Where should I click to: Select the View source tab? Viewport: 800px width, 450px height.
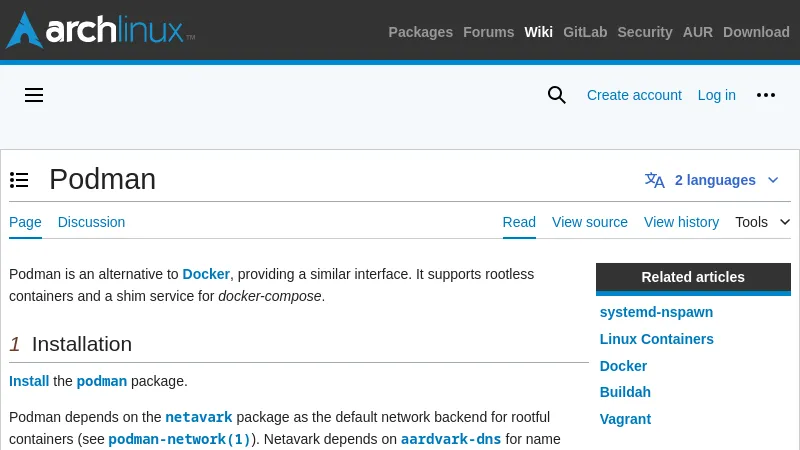pos(590,222)
